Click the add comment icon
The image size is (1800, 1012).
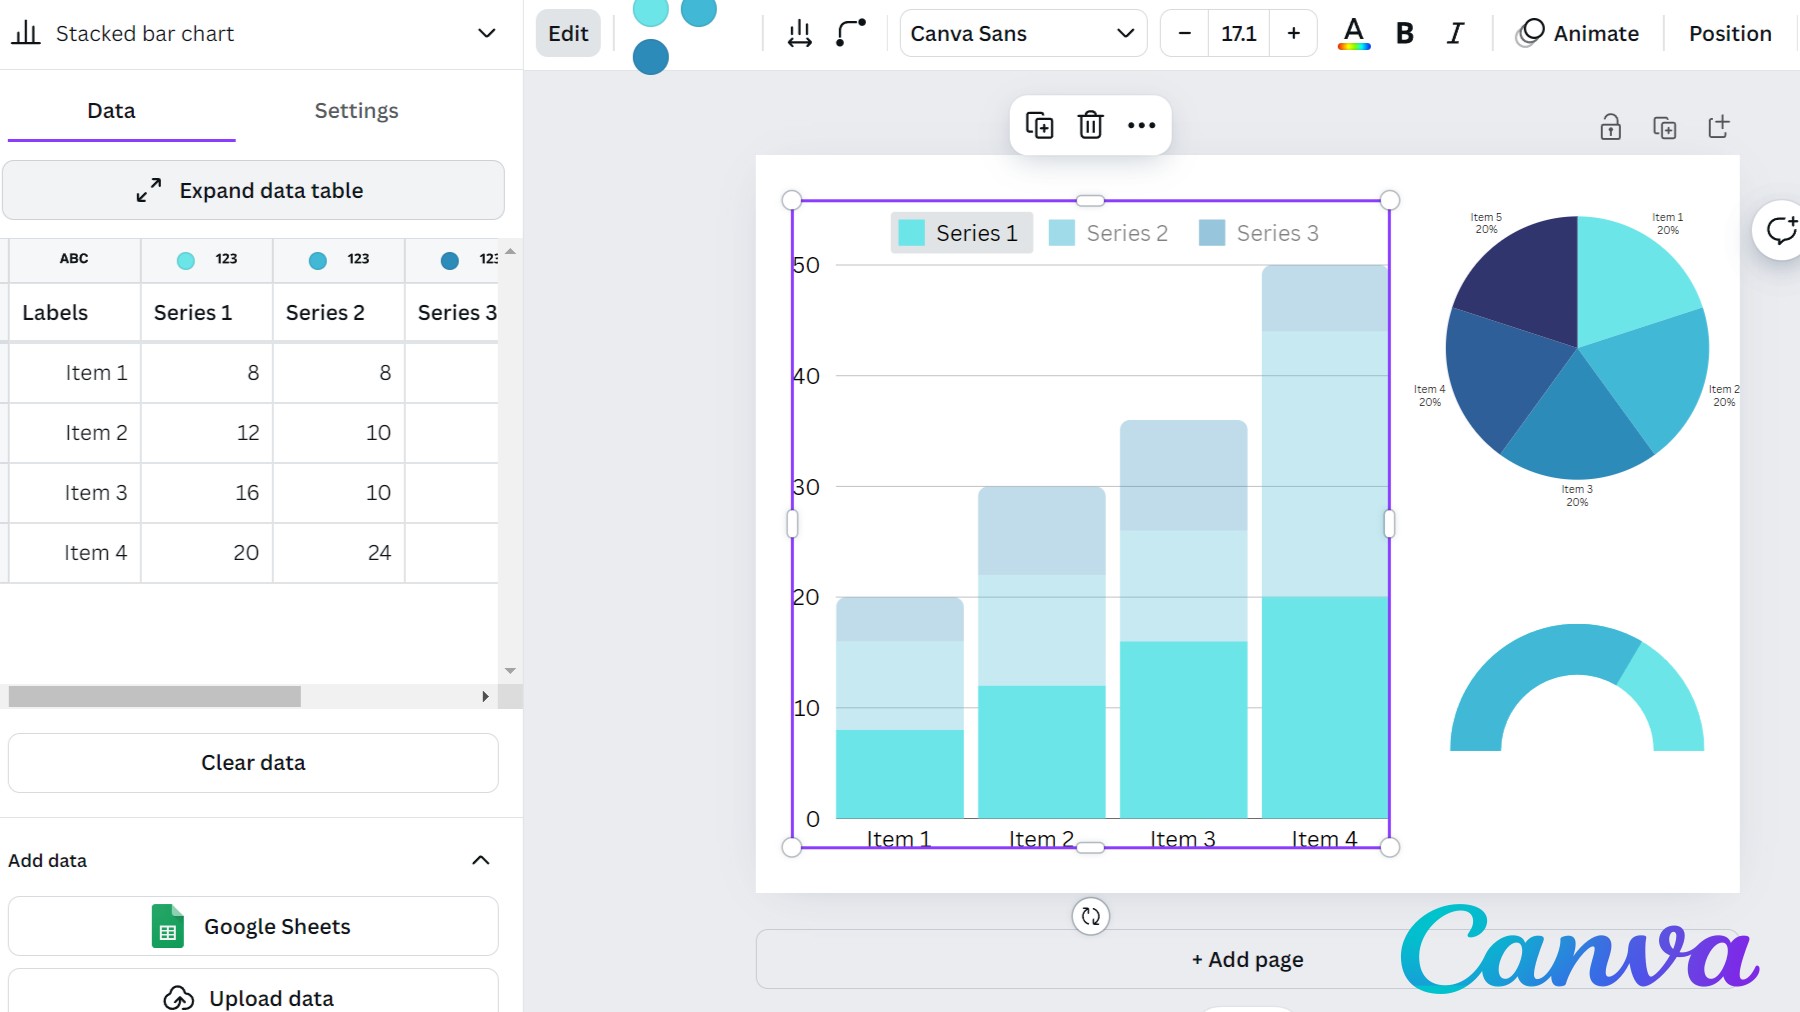(x=1781, y=230)
